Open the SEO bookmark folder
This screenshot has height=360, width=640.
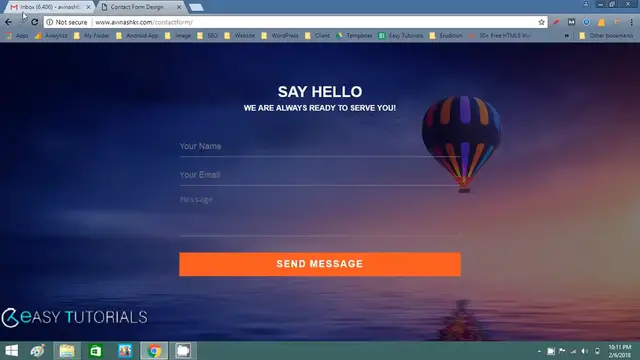[x=207, y=36]
